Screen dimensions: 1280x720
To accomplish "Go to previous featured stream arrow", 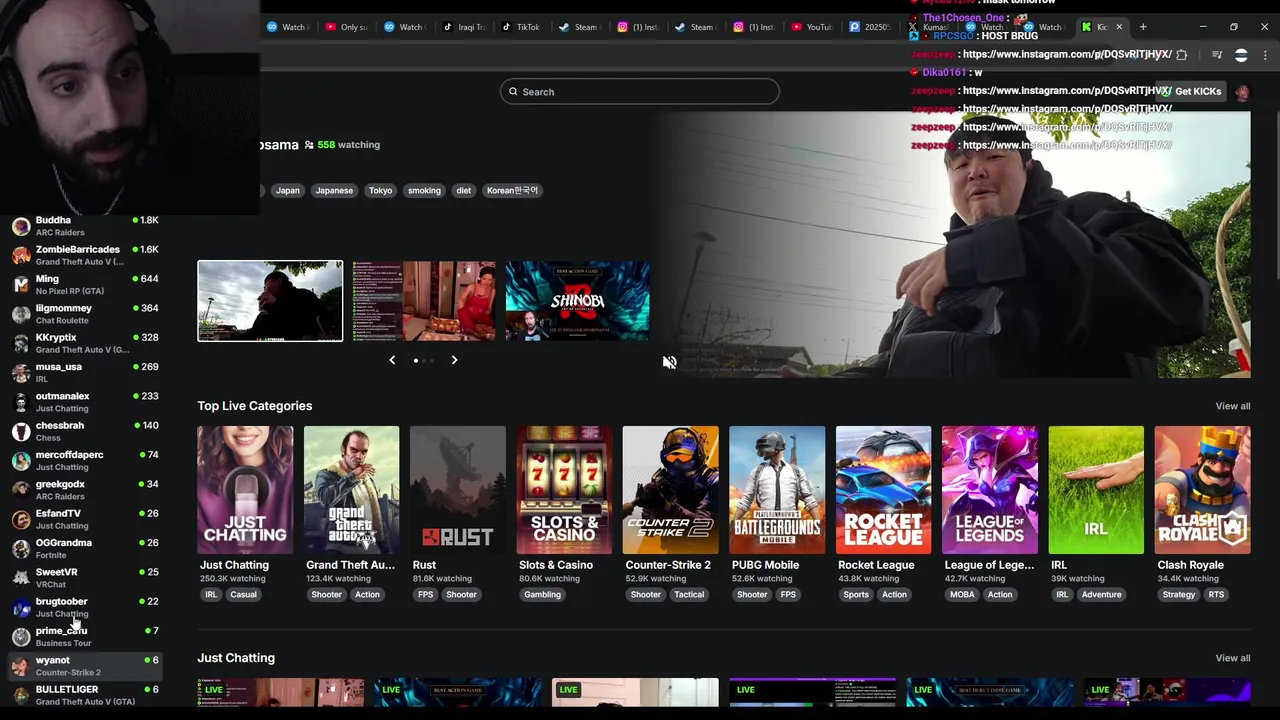I will point(392,360).
